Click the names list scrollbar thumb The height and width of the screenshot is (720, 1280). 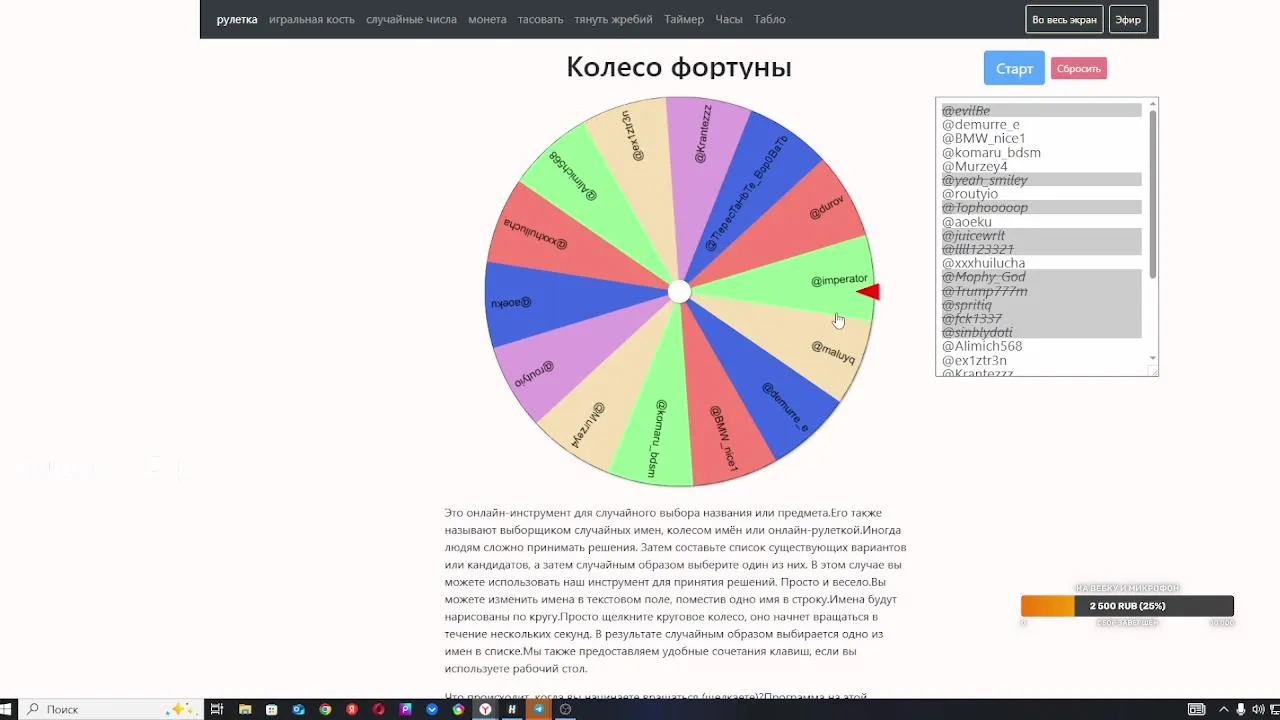1152,194
